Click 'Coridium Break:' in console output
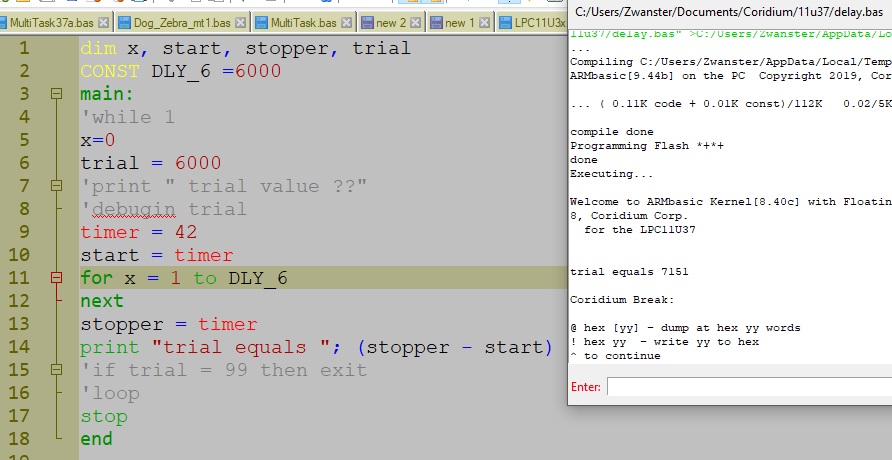Screen dimensions: 892x460 coord(622,300)
